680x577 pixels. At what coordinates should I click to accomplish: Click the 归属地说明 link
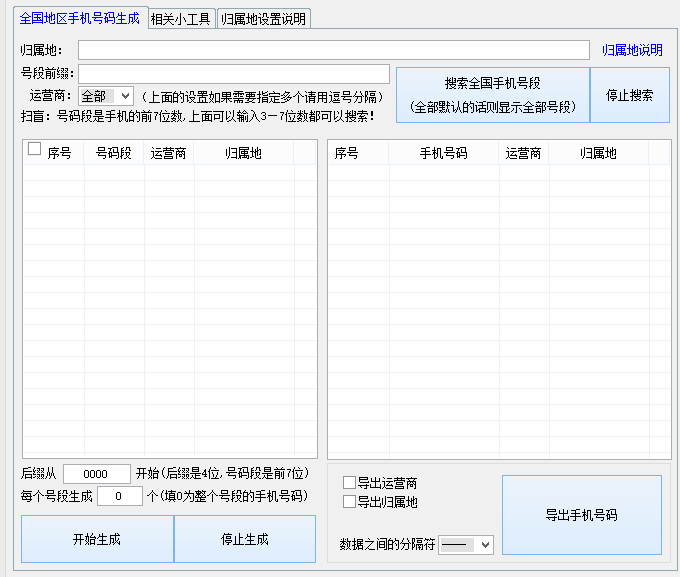pos(632,50)
